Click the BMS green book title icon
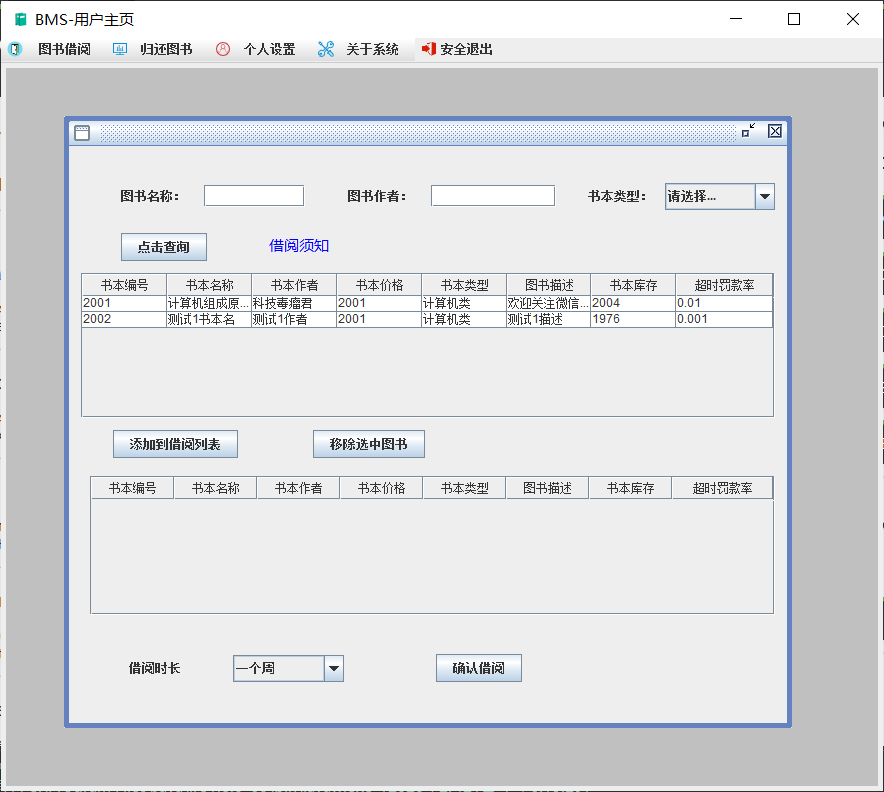This screenshot has height=792, width=884. [21, 20]
